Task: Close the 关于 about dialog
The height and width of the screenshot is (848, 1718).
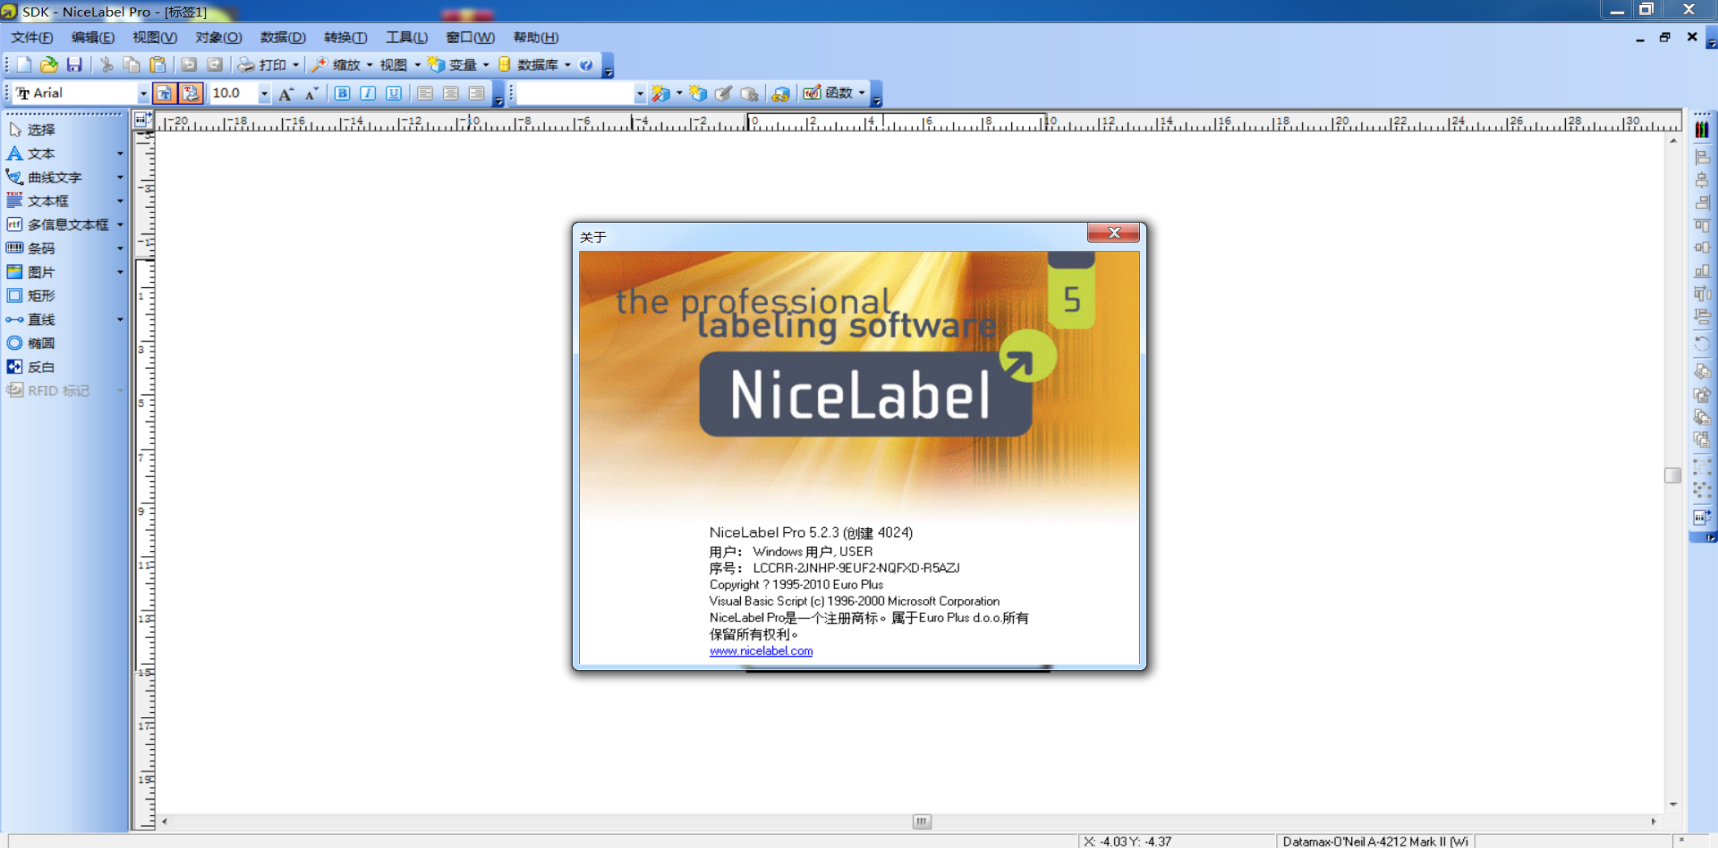Action: 1113,233
